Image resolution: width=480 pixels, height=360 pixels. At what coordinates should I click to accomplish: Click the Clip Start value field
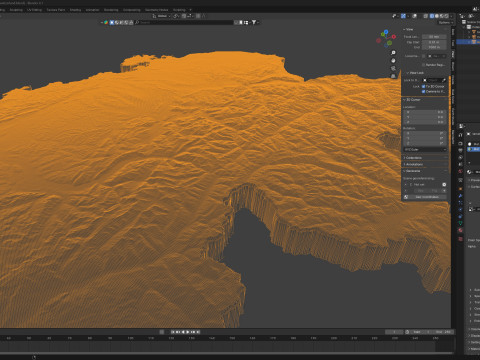[x=434, y=42]
